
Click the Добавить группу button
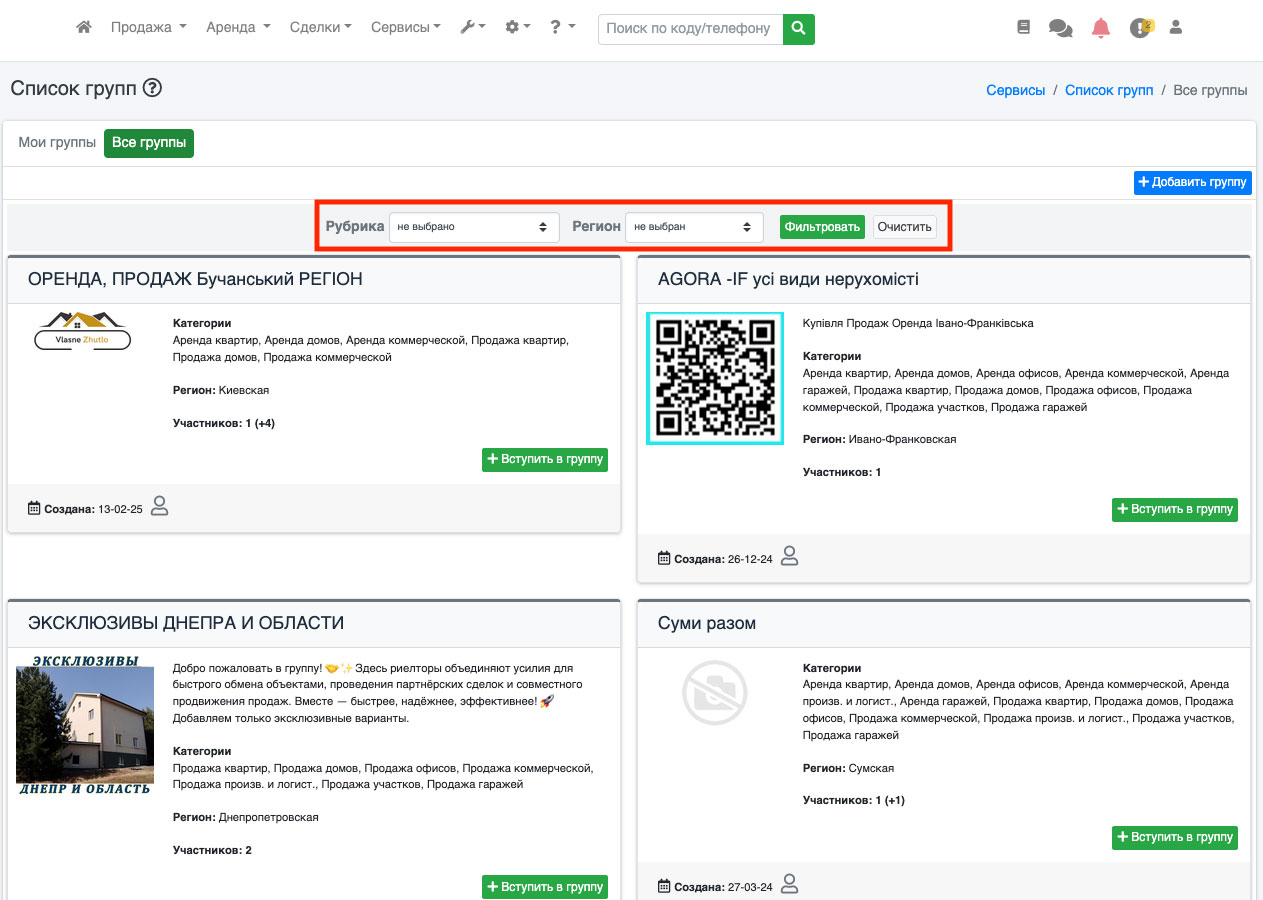[1192, 182]
